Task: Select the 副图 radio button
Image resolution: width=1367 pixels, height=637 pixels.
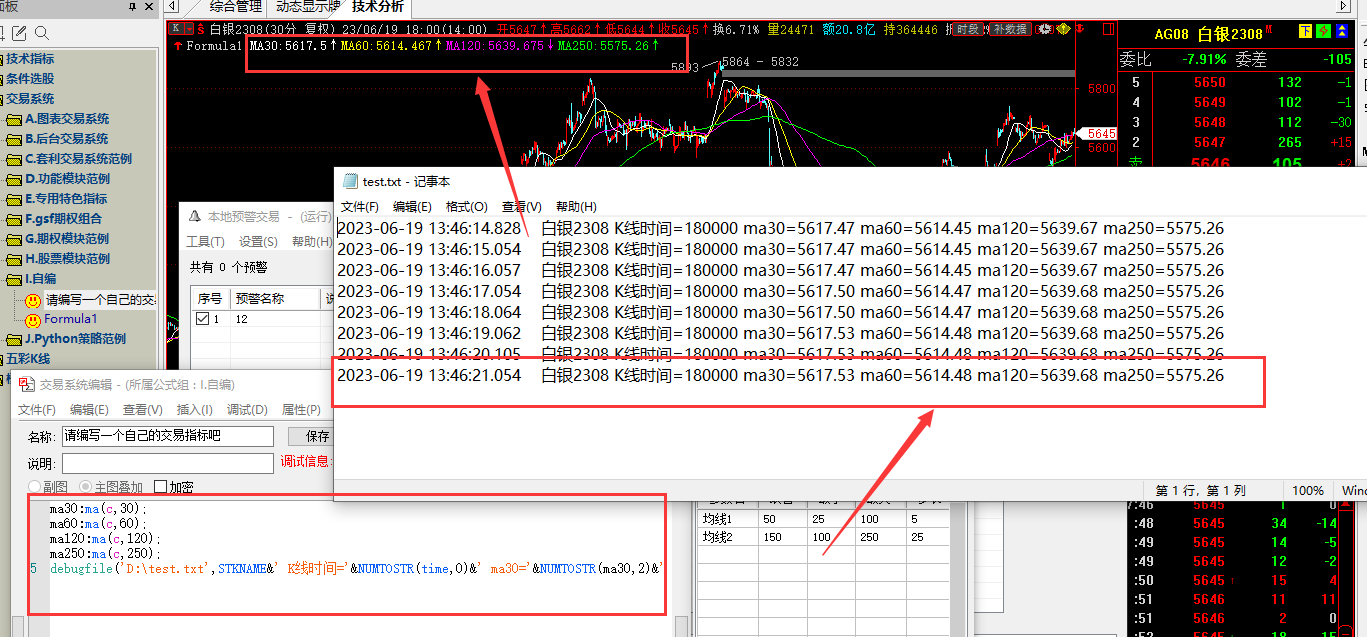Action: [x=35, y=487]
